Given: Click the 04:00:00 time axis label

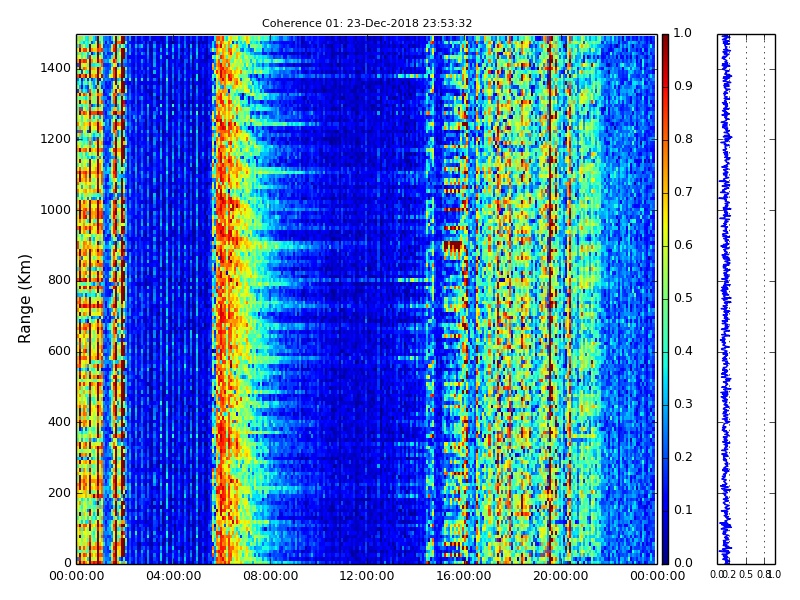Looking at the screenshot, I should 173,576.
